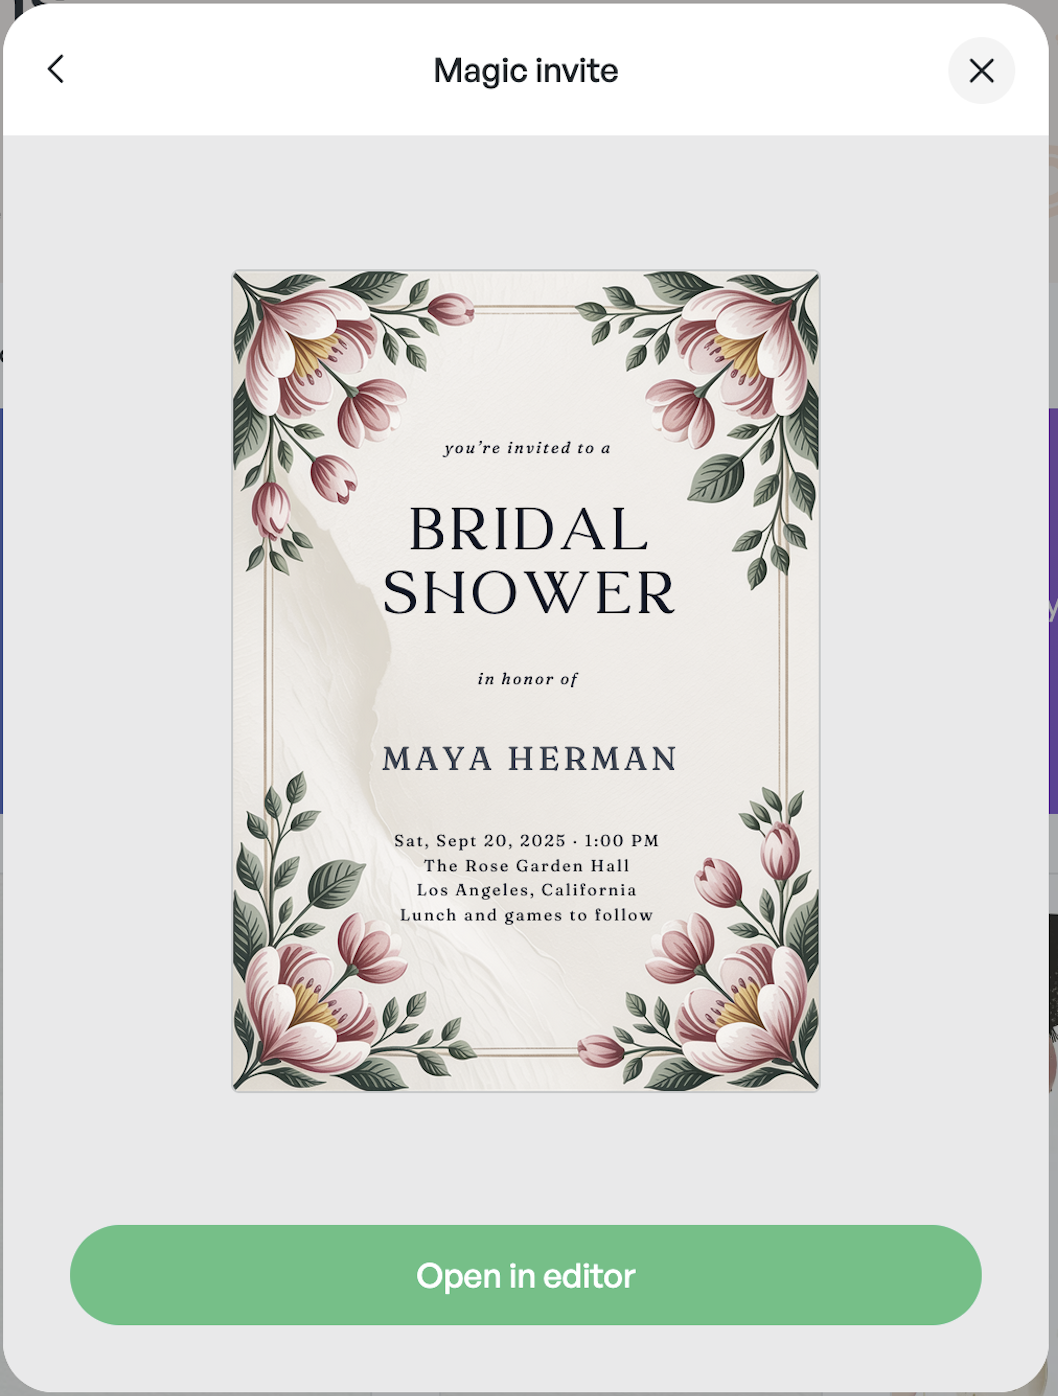Click The Rose Garden Hall venue line
The height and width of the screenshot is (1396, 1058).
coord(527,866)
